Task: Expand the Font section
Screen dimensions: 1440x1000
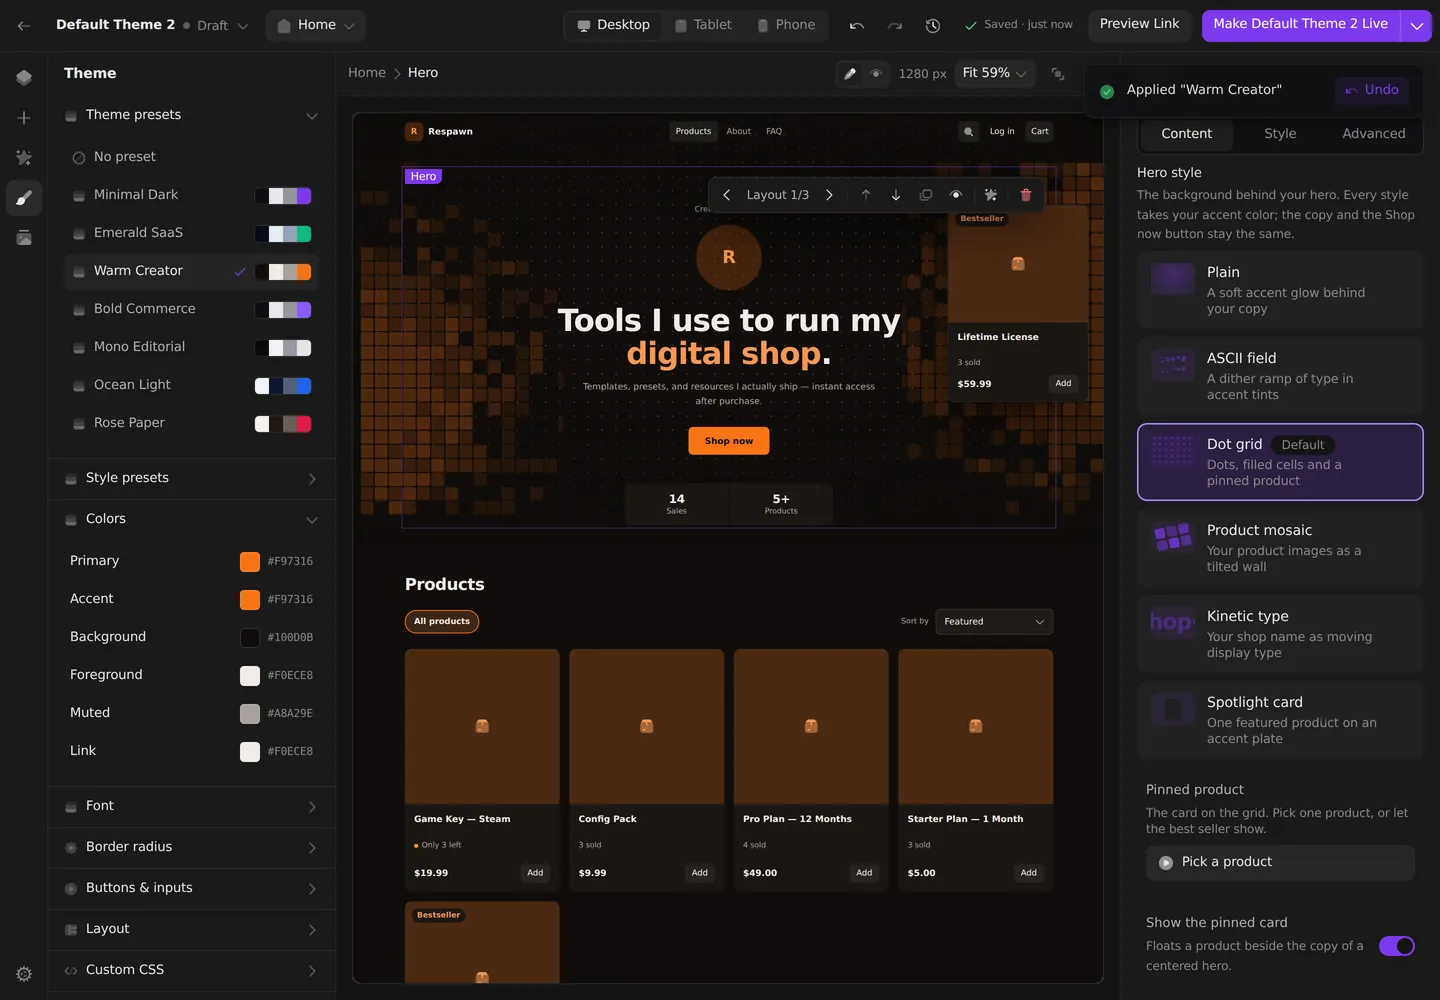Action: (x=192, y=806)
